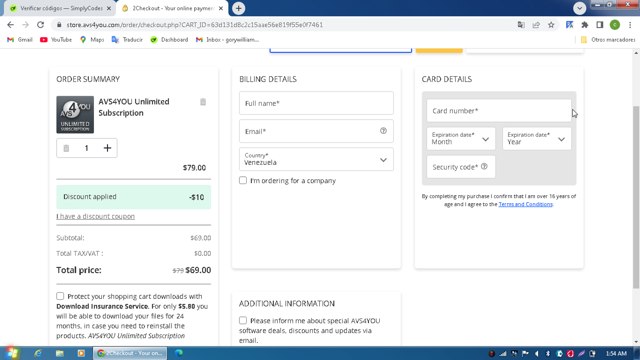
Task: Close the Verificar códigos tab
Action: pos(109,9)
